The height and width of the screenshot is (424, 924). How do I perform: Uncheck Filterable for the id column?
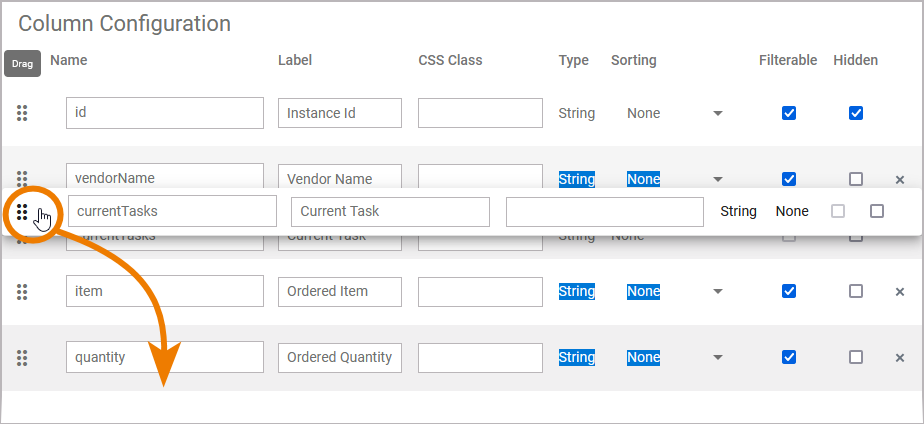[789, 113]
